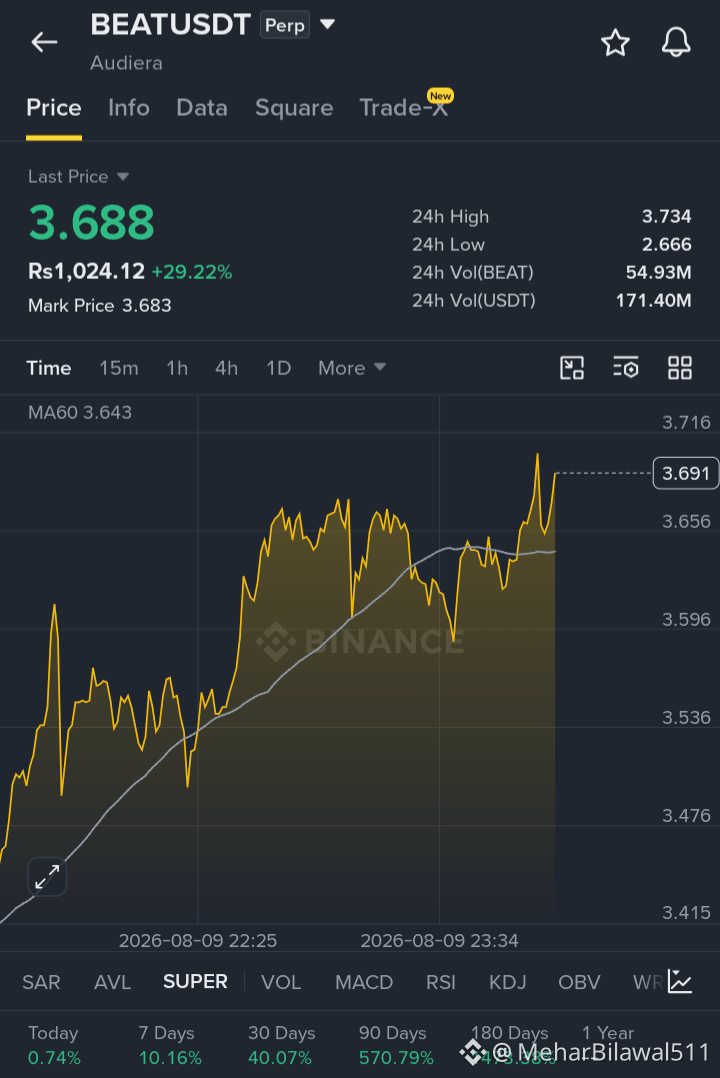Expand chart to fullscreen with arrows icon
The image size is (720, 1078).
point(47,877)
